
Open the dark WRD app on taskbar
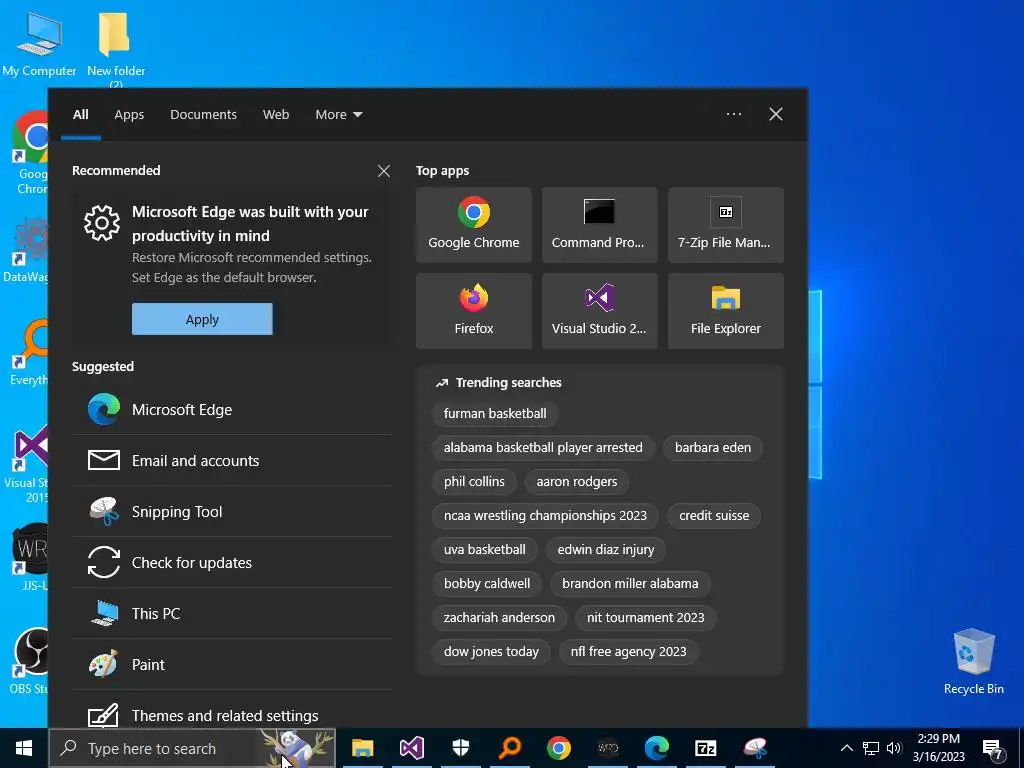pyautogui.click(x=608, y=748)
